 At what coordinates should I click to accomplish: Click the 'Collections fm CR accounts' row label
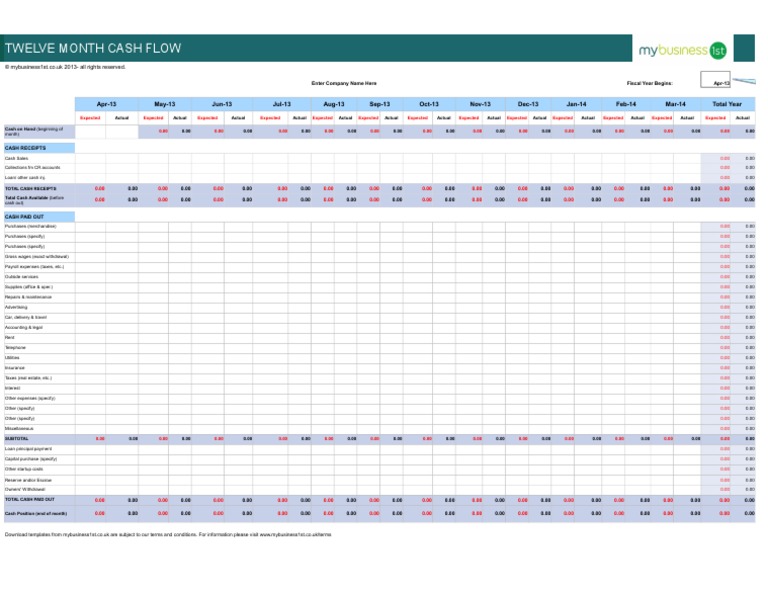tap(32, 167)
